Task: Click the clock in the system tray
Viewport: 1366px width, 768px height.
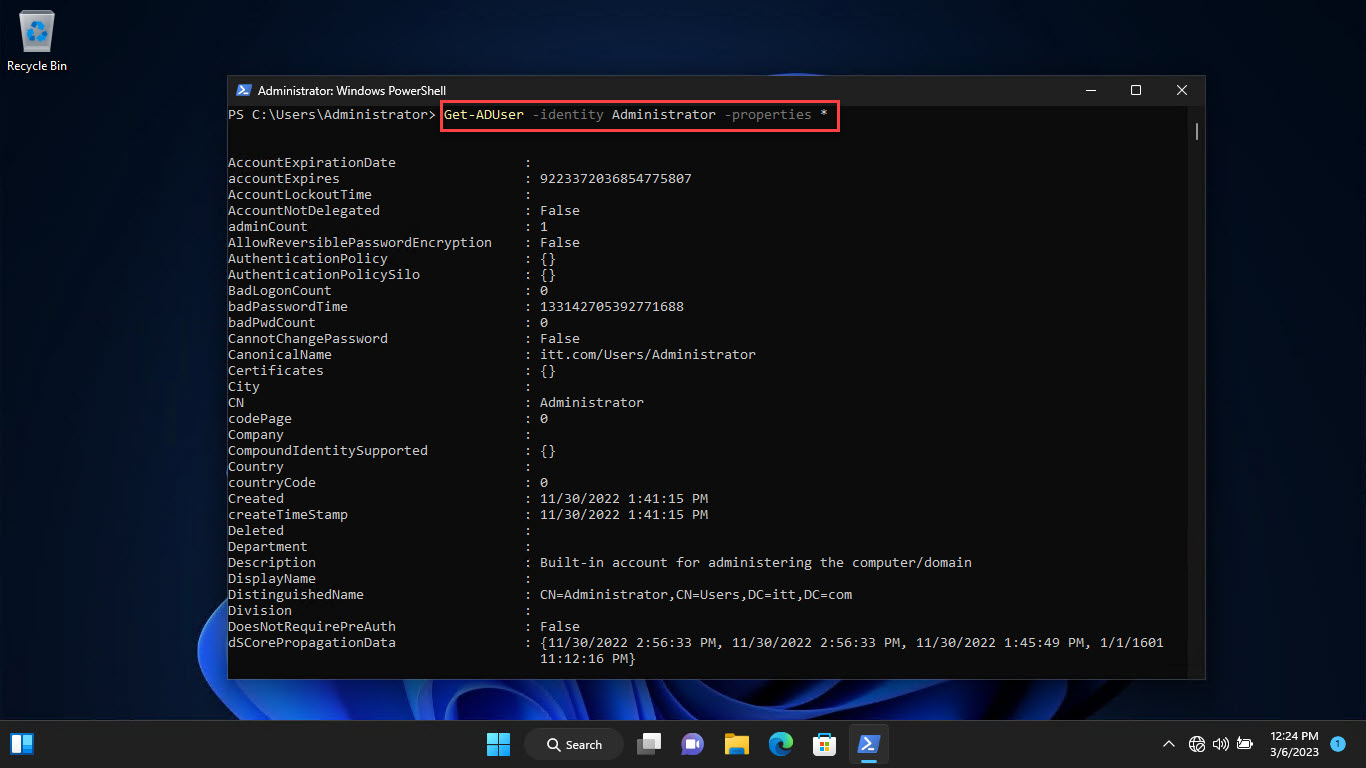Action: point(1294,744)
